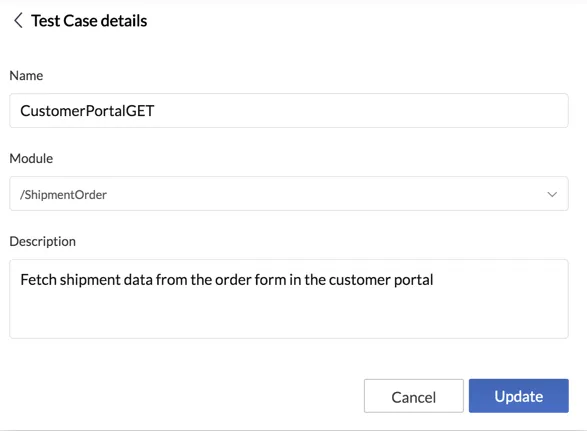The image size is (587, 431).
Task: Select the Test Case details heading
Action: [89, 21]
